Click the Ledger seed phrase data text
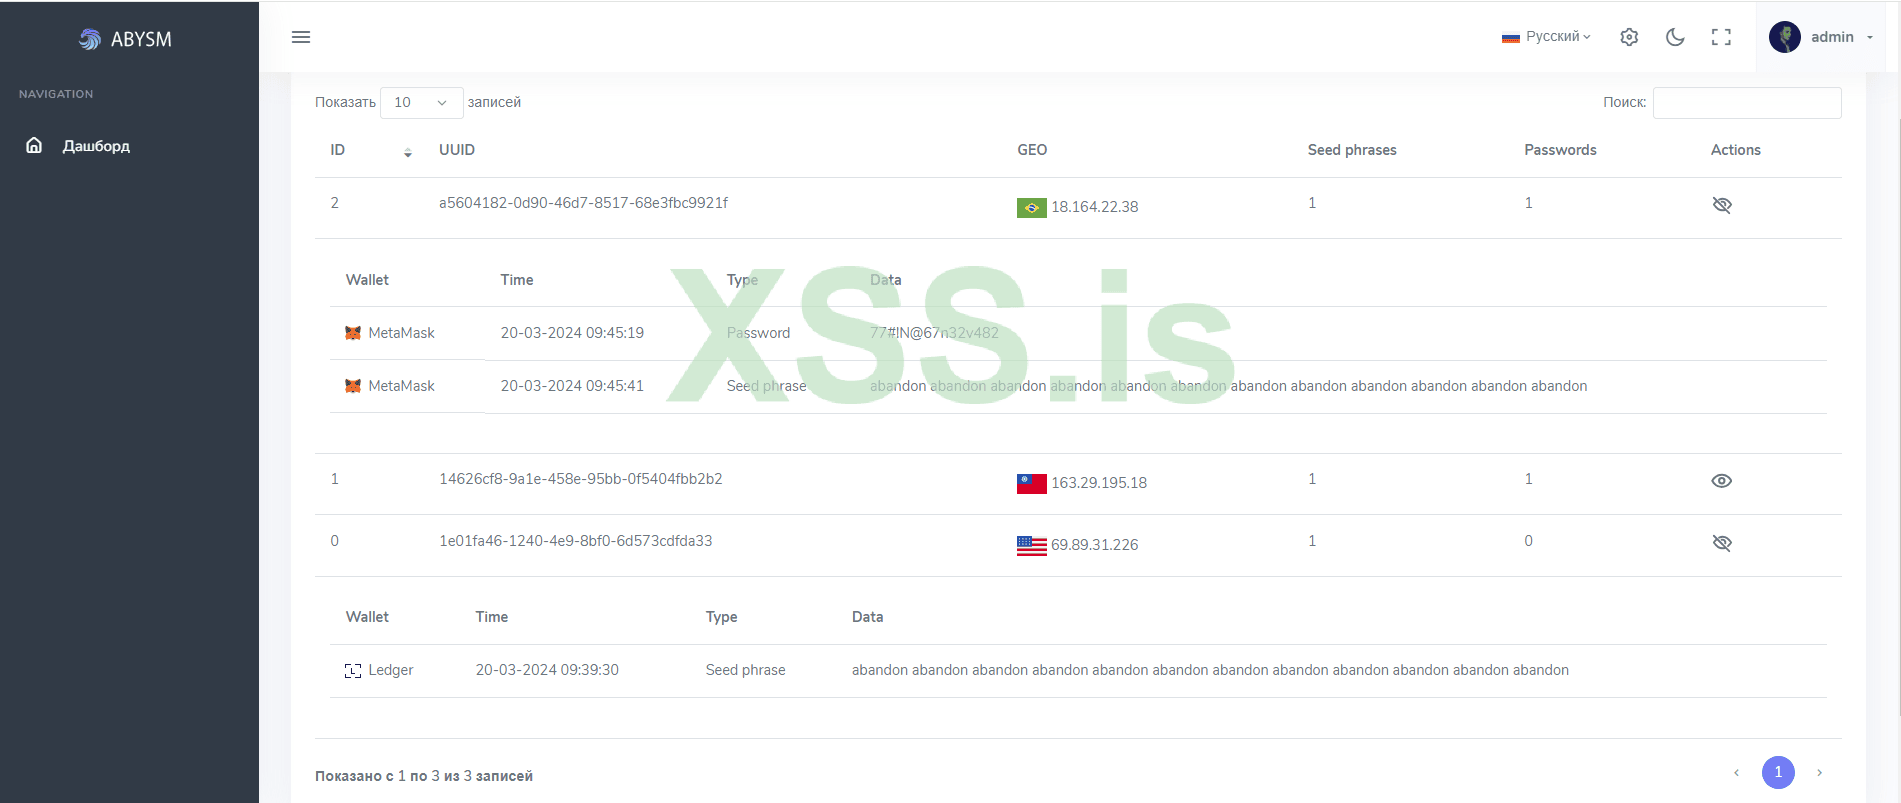 pos(1210,670)
